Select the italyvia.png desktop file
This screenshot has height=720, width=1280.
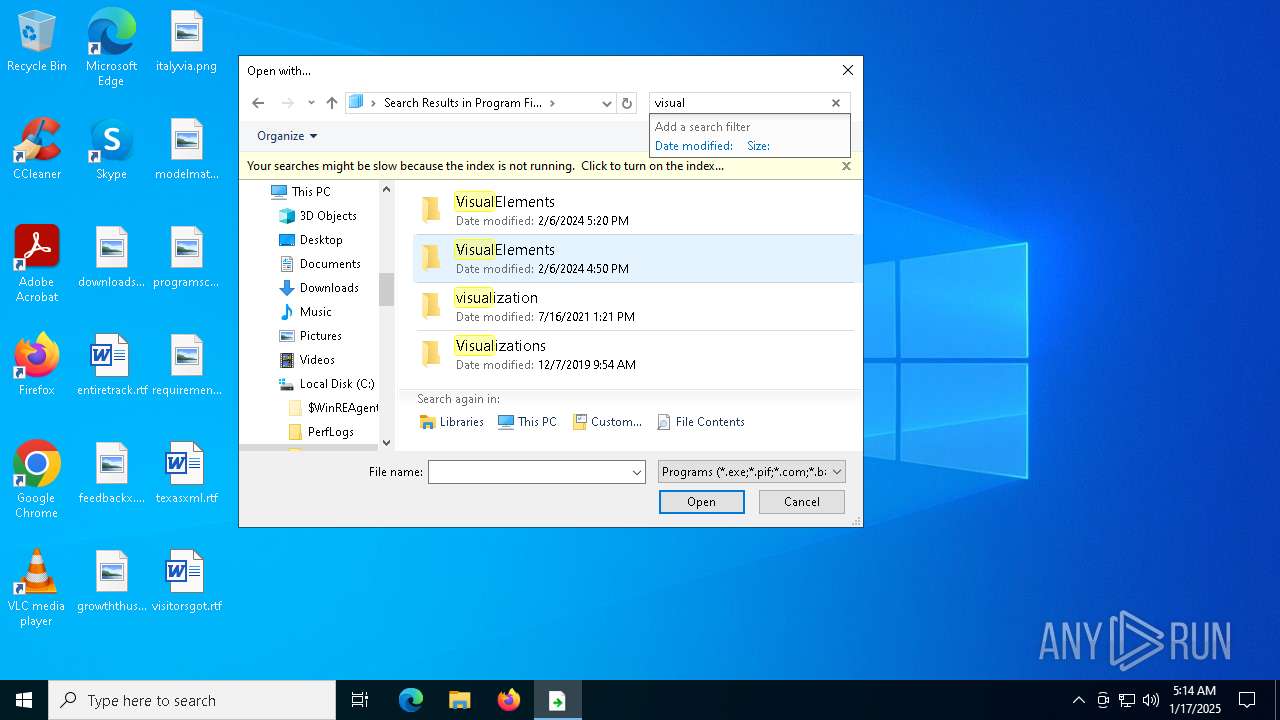click(x=186, y=42)
